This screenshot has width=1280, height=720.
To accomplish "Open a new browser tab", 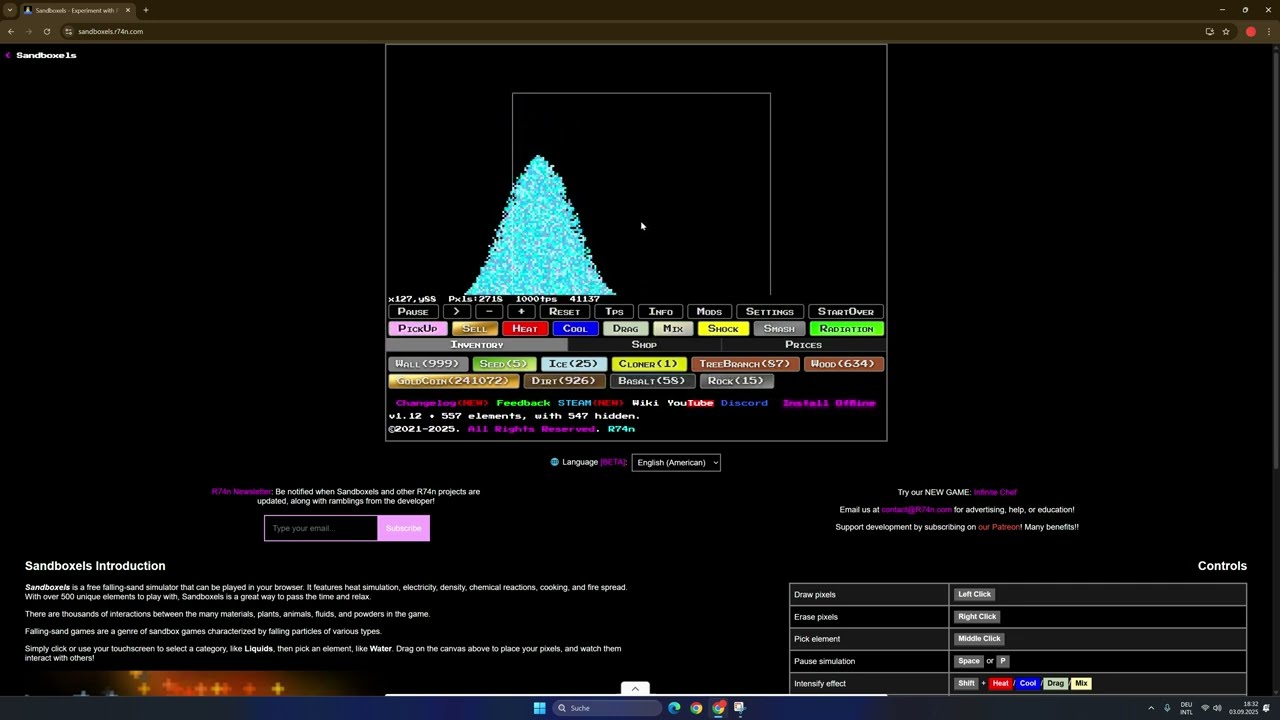I will point(145,10).
